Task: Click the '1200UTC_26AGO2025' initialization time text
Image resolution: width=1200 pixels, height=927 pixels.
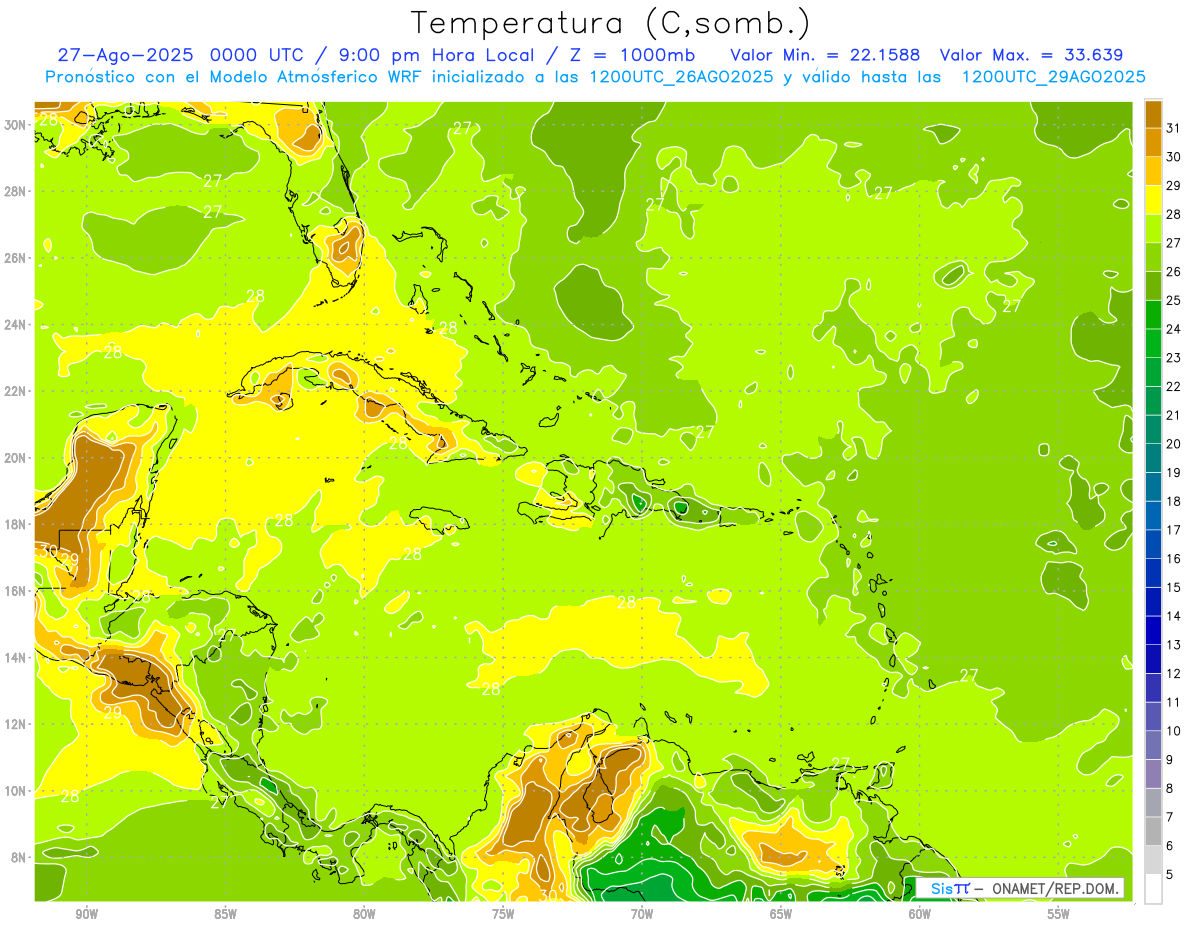Action: [681, 77]
